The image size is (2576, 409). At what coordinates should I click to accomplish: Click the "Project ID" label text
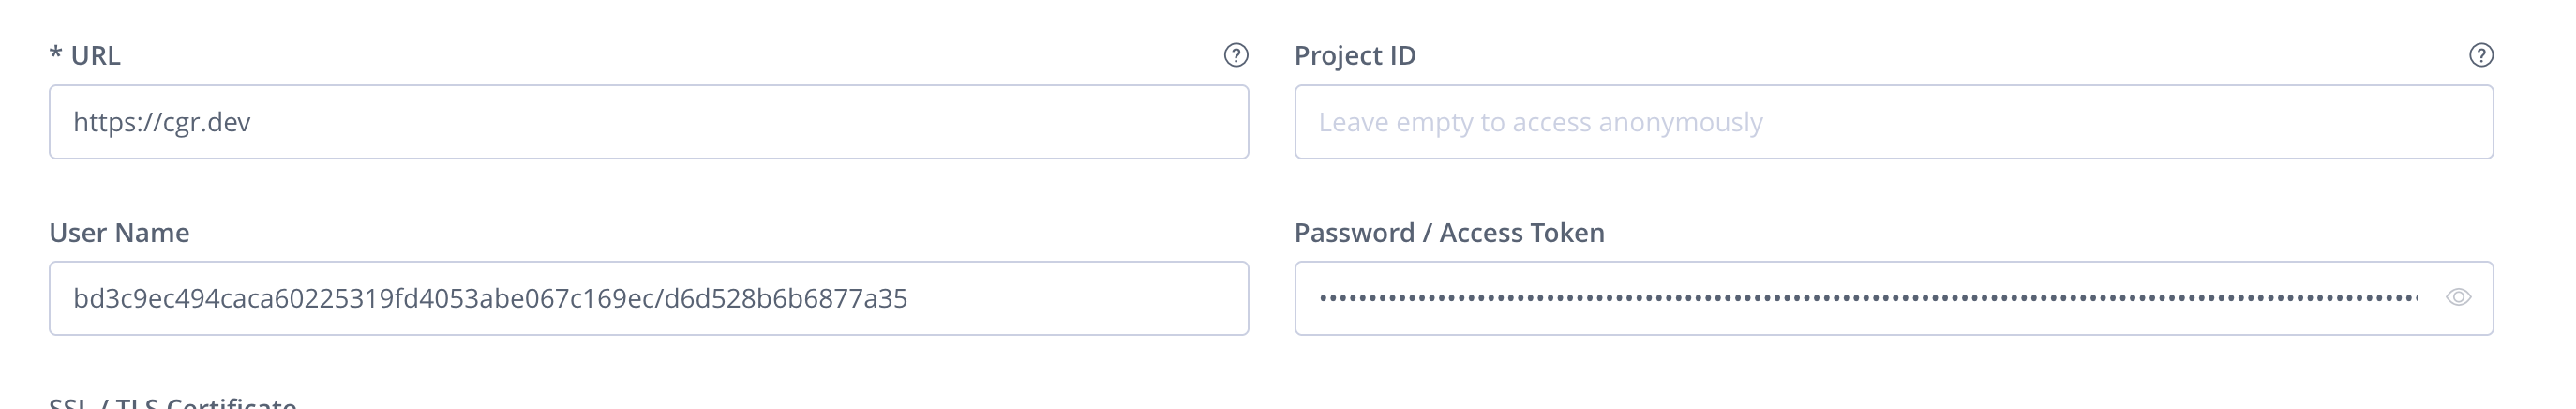point(1355,56)
